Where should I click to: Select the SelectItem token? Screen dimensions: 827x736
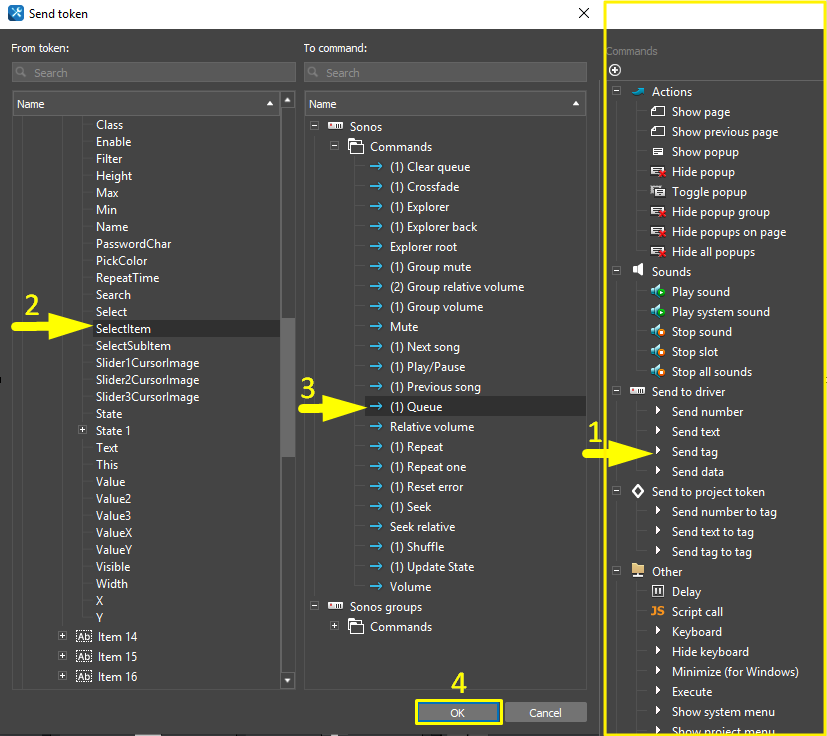pyautogui.click(x=123, y=329)
